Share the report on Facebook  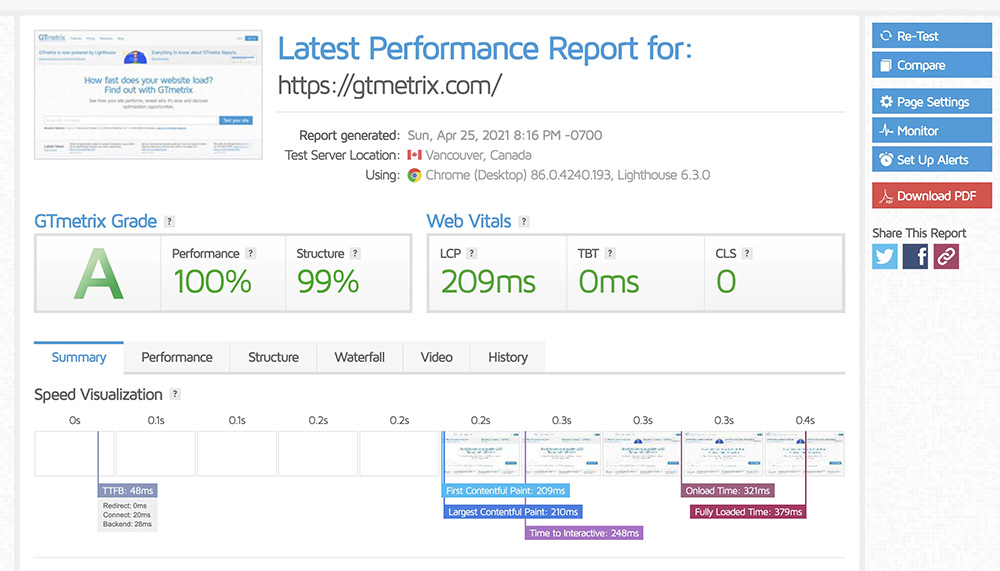915,256
